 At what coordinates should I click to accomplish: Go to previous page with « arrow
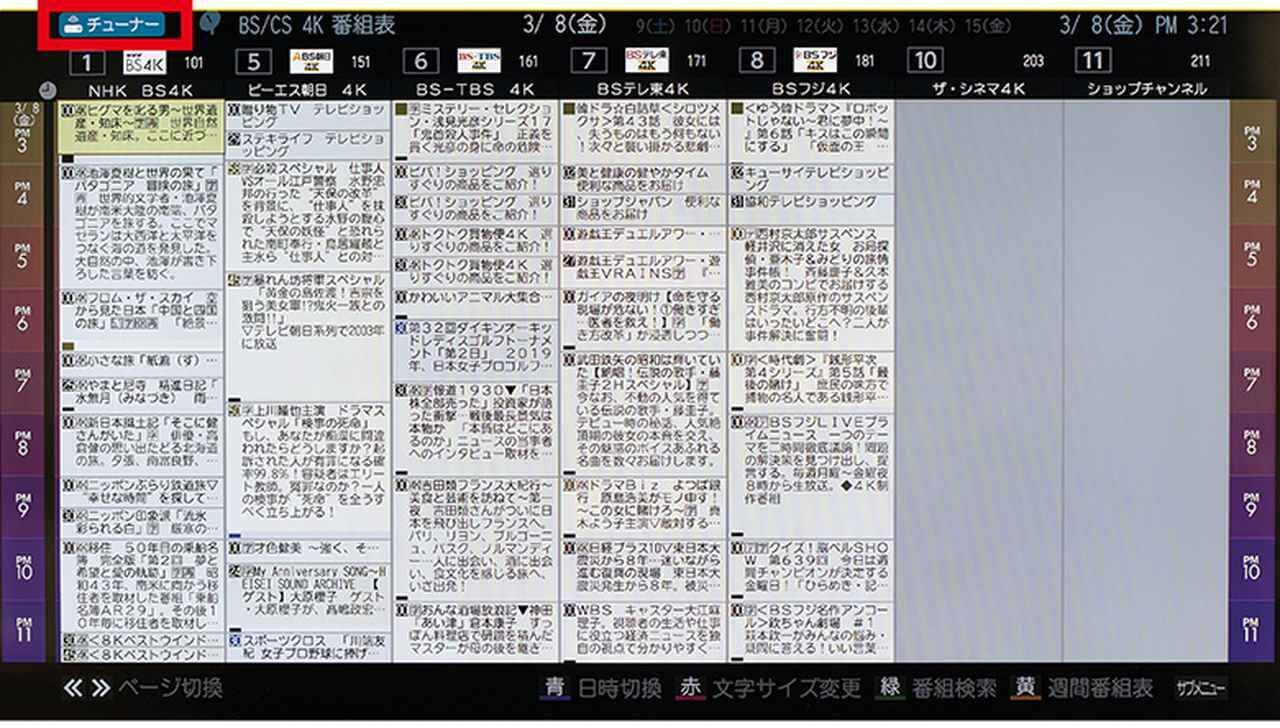click(x=73, y=689)
